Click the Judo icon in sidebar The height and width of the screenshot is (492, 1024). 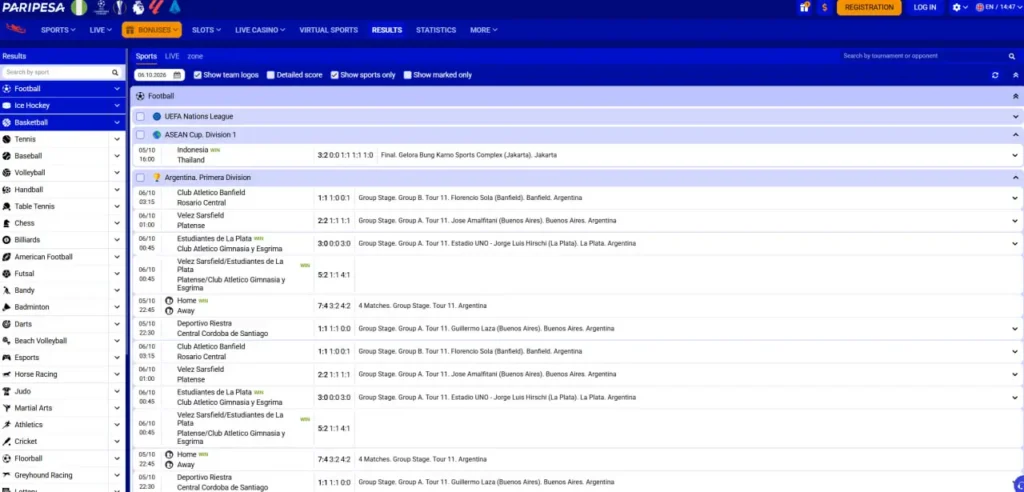(7, 391)
